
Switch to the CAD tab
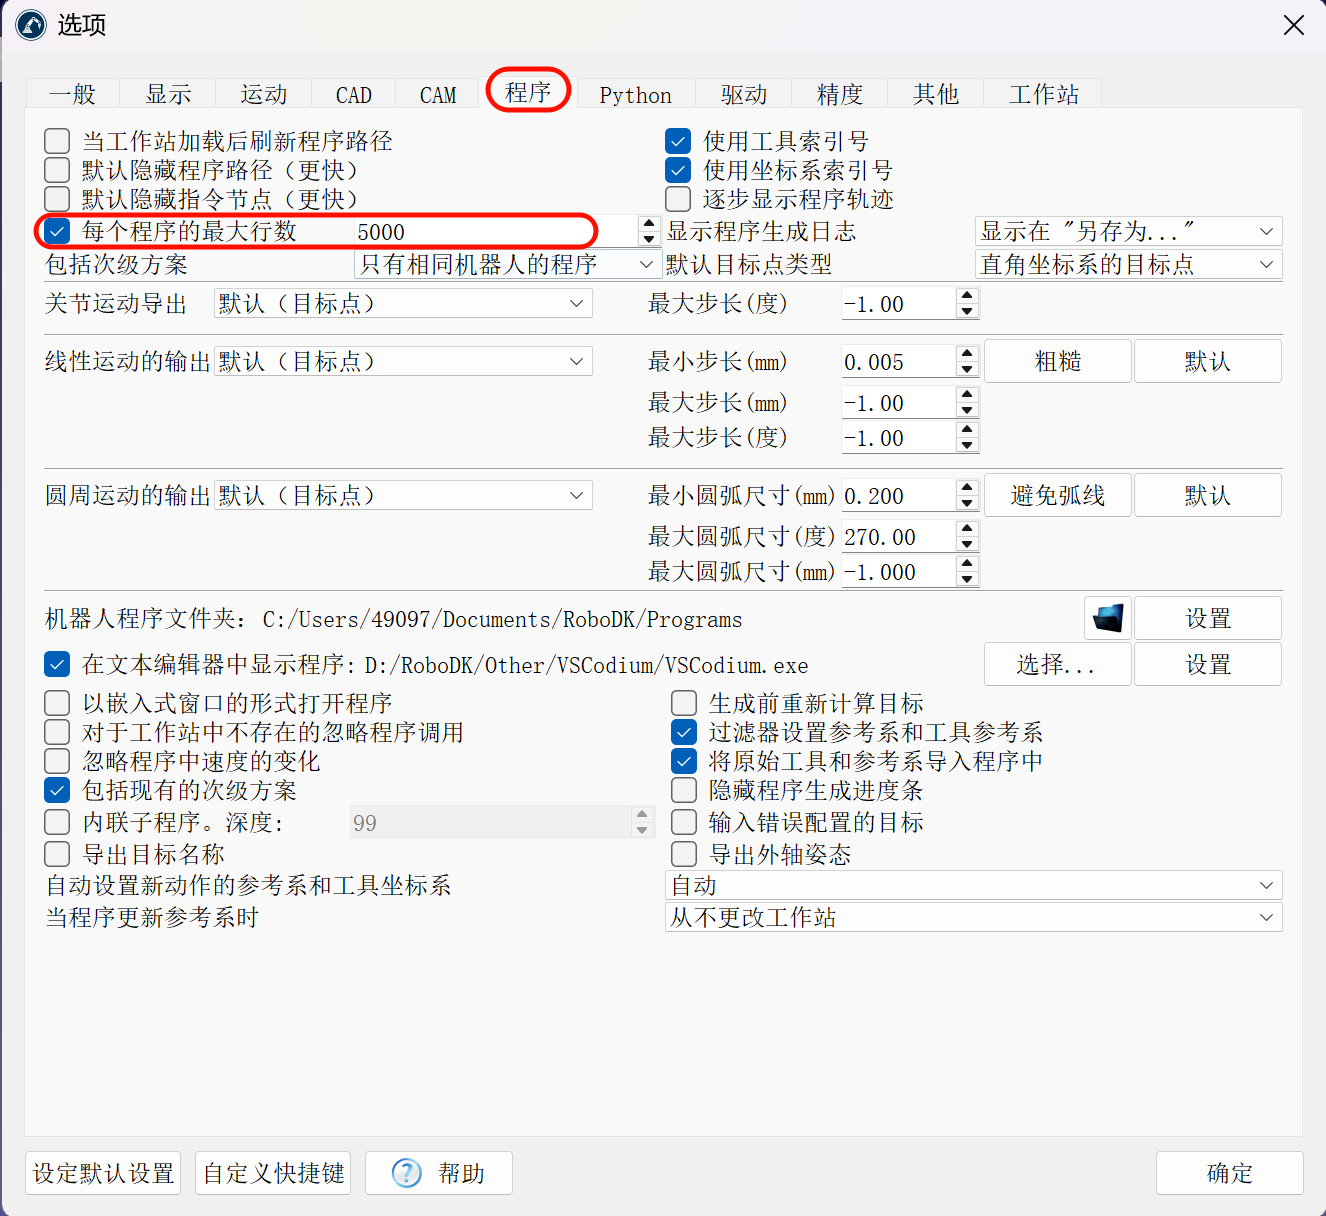tap(353, 94)
